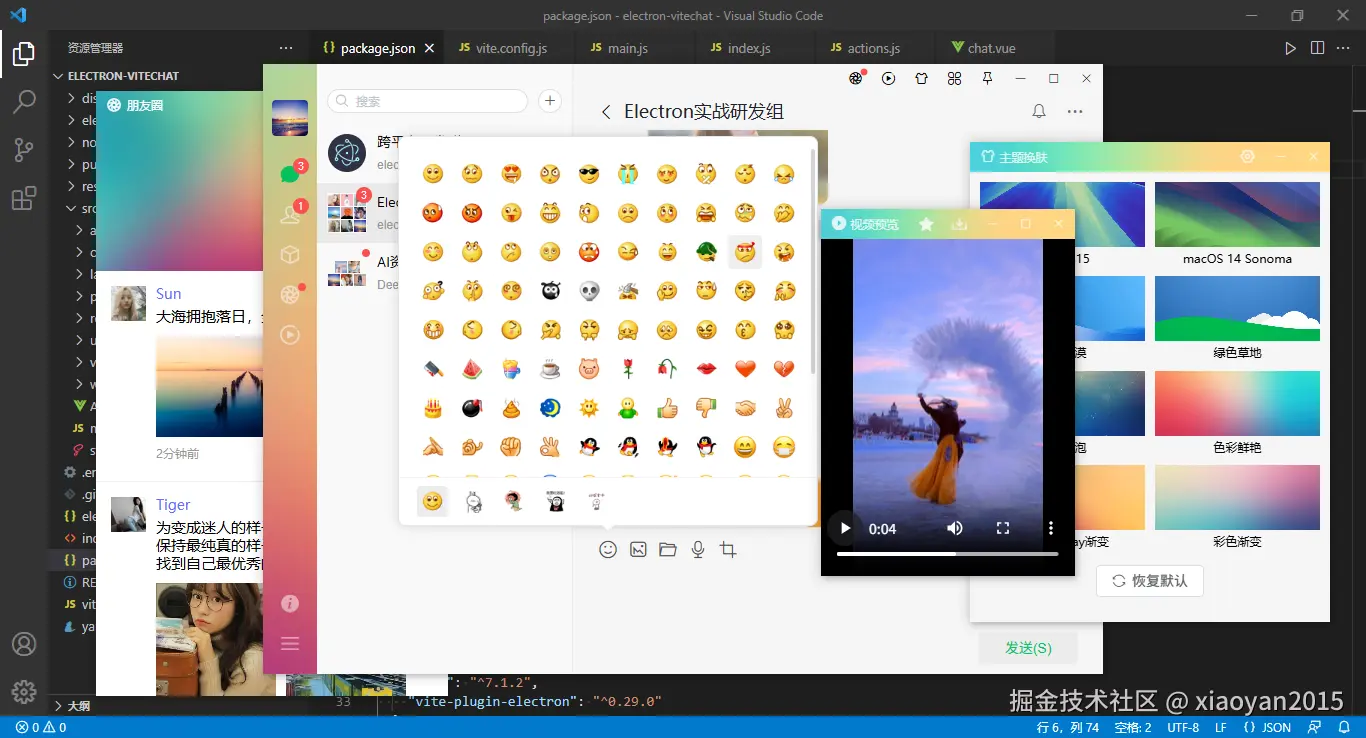This screenshot has width=1366, height=738.
Task: Open the four-squares apps icon in chat titlebar
Action: 954,78
